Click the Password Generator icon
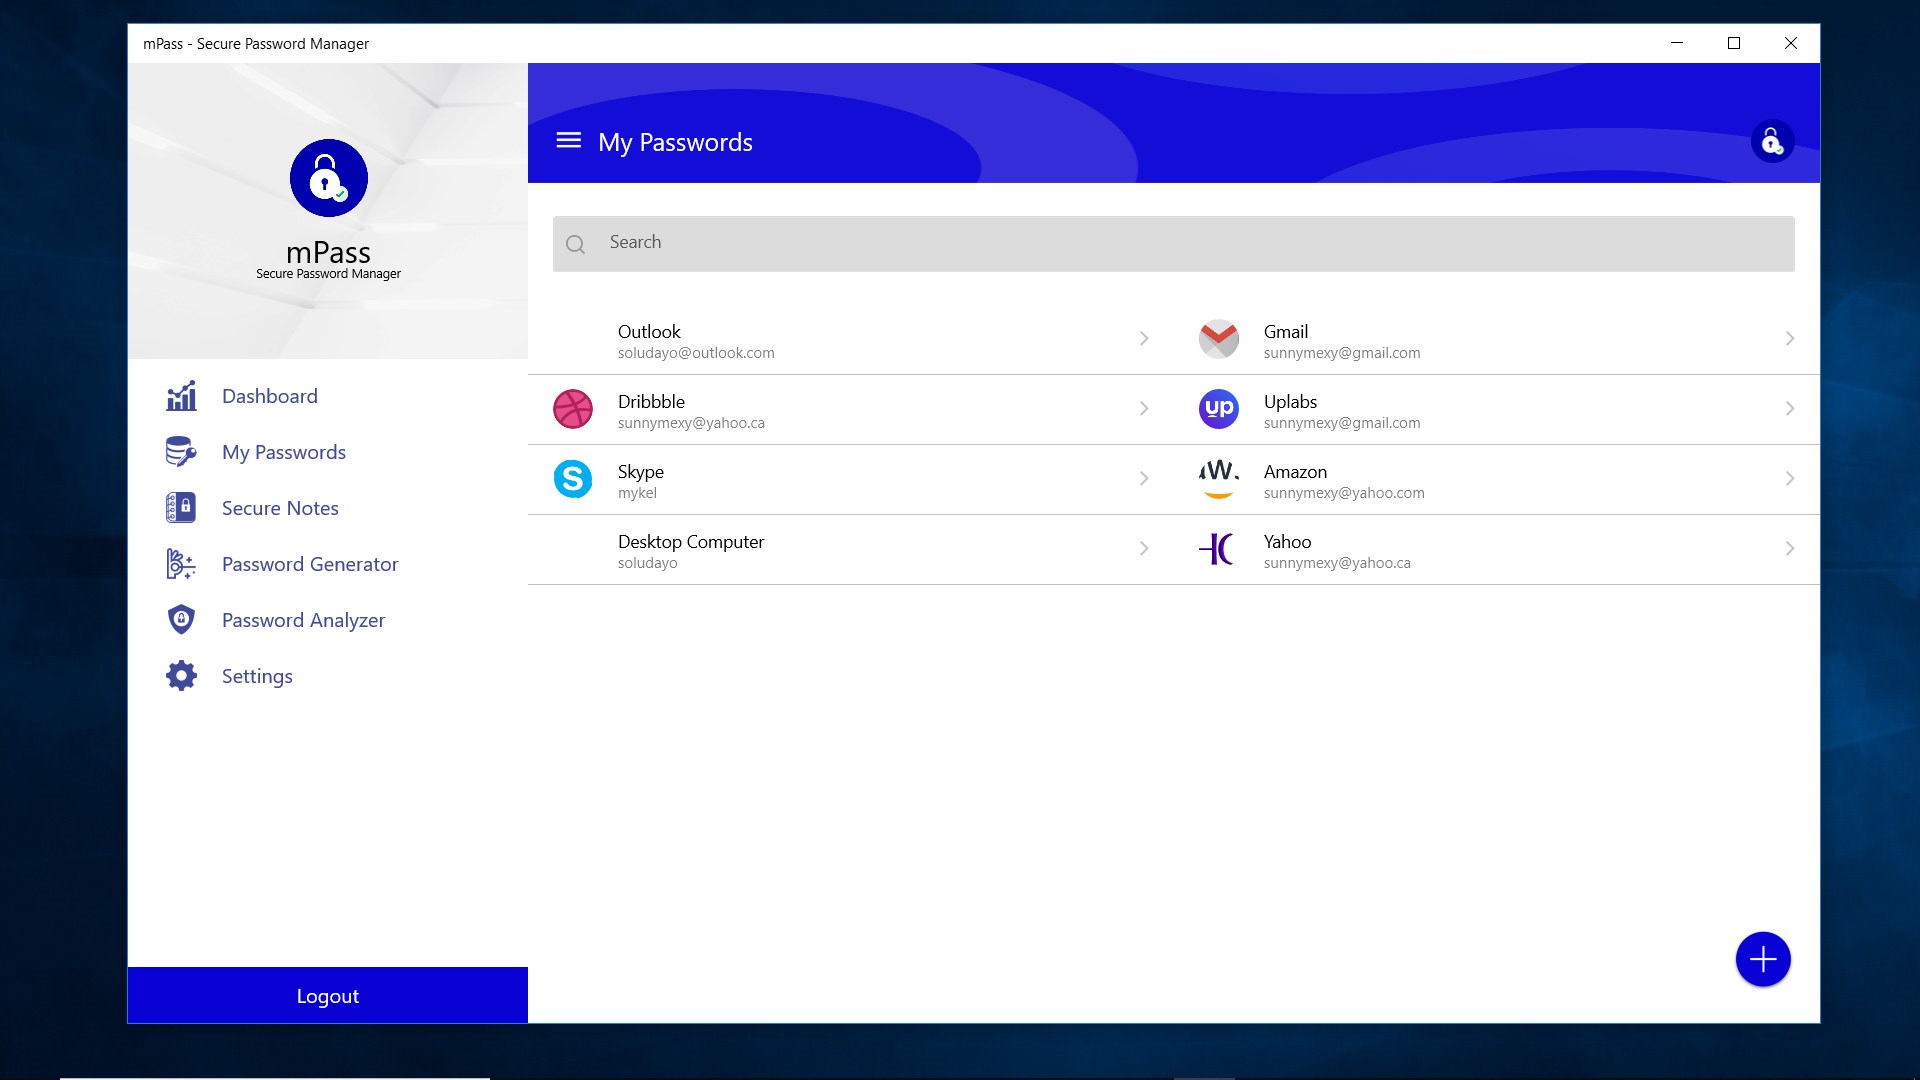 [x=181, y=564]
